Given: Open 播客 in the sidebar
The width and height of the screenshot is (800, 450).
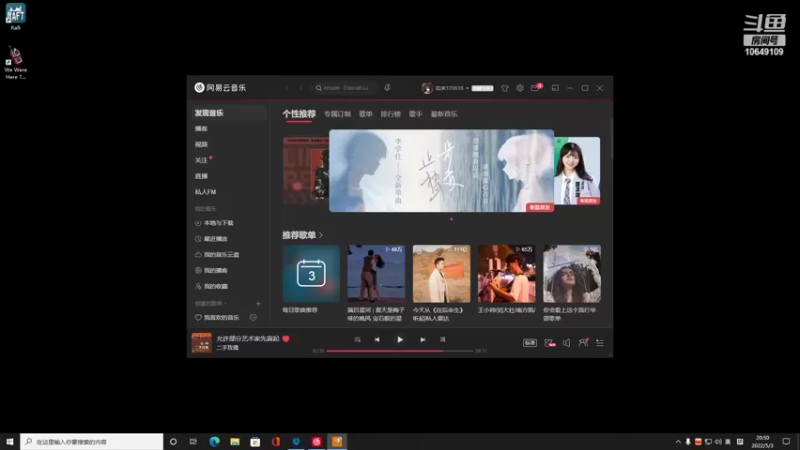Looking at the screenshot, I should 201,129.
